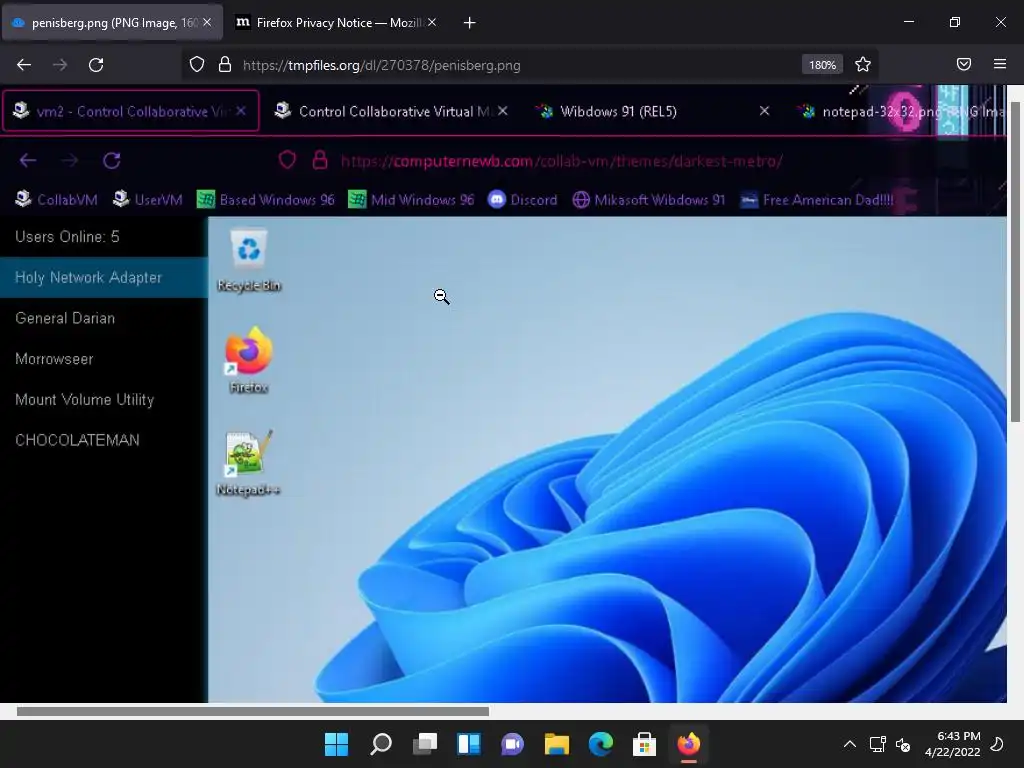Save the page to Pocket
The height and width of the screenshot is (768, 1024).
(x=963, y=64)
